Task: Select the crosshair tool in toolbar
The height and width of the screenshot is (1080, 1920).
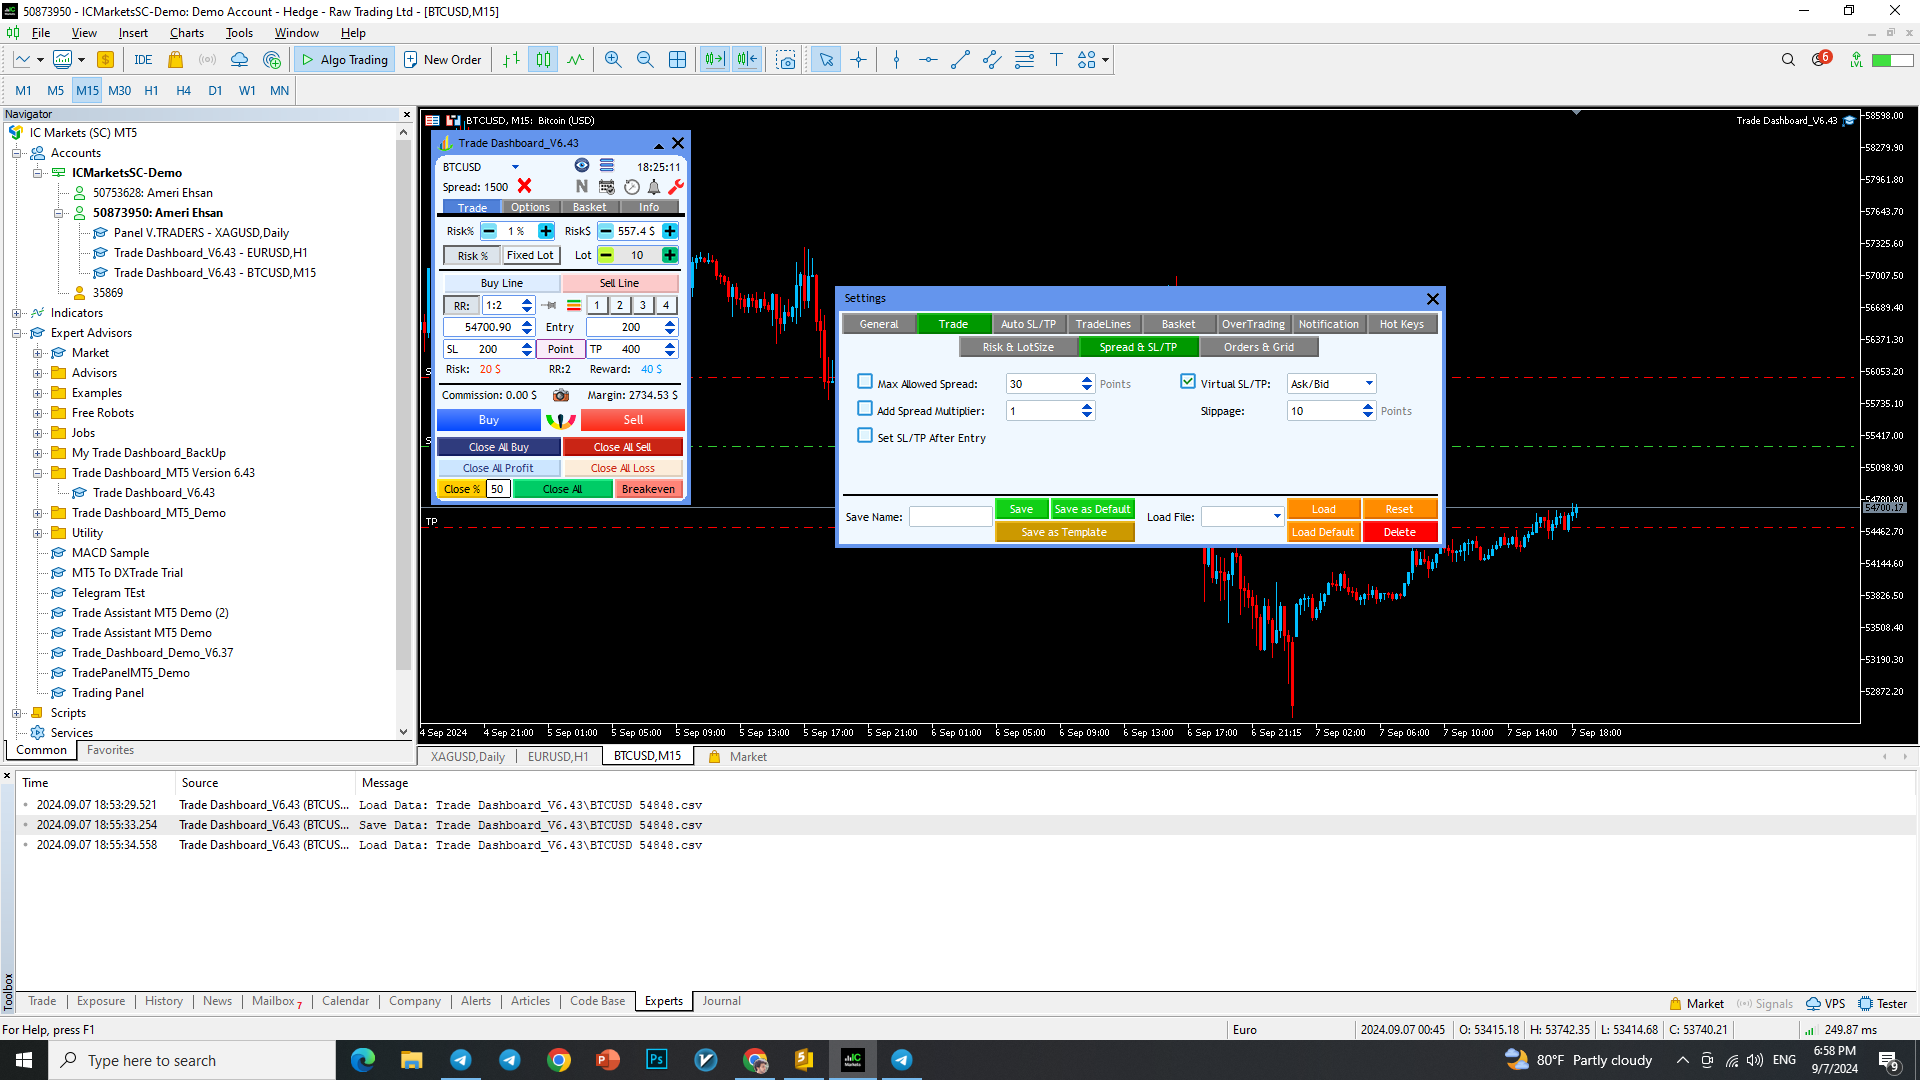Action: [x=858, y=60]
